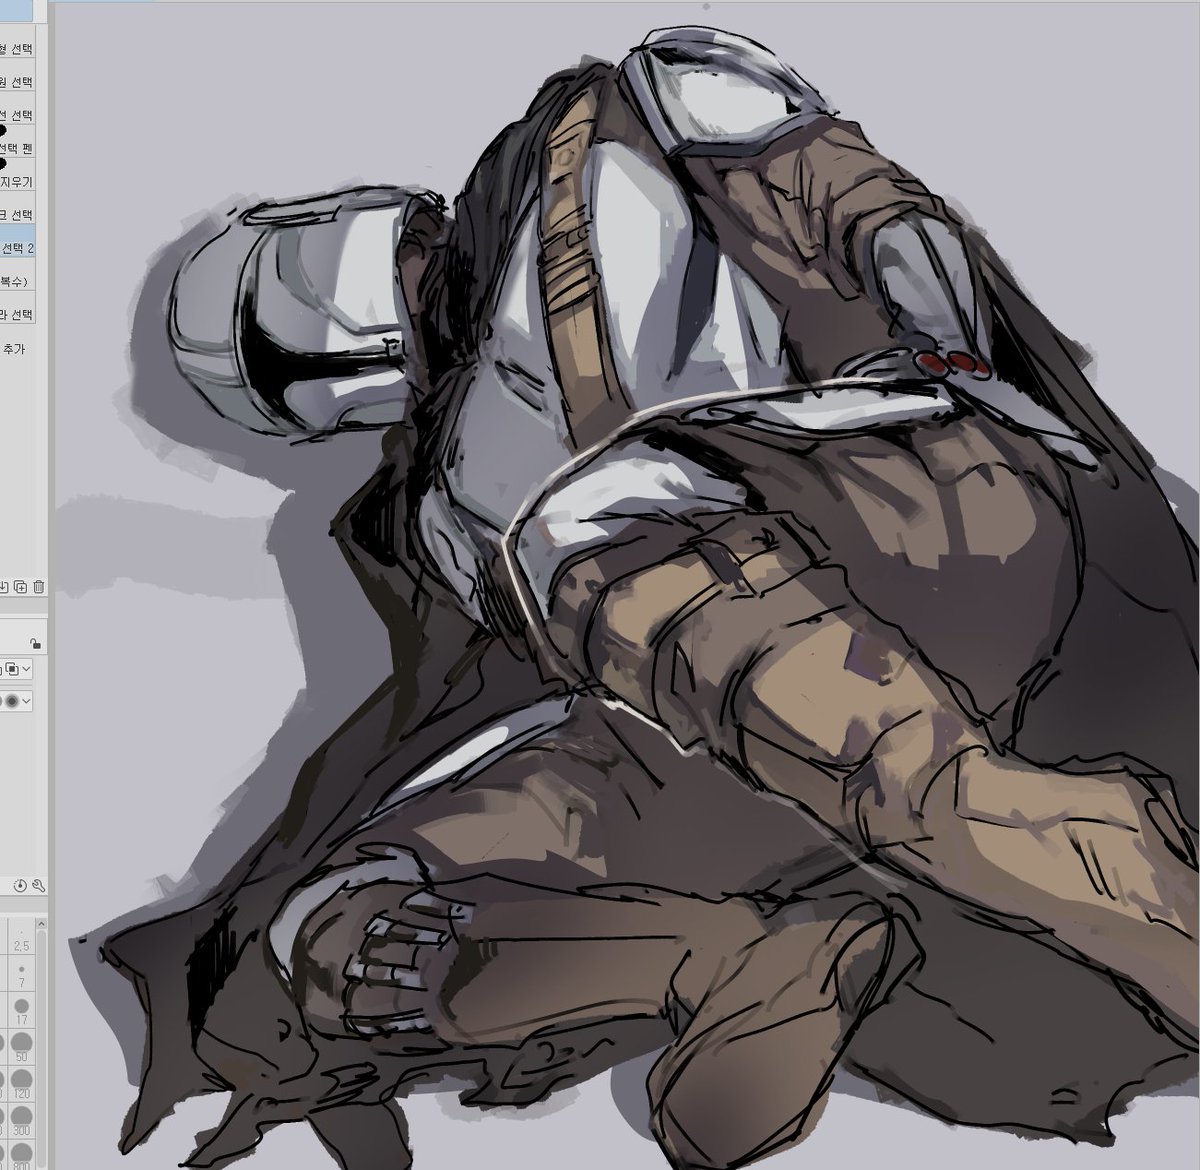Choose the 17 brush size preset

(x=21, y=1012)
